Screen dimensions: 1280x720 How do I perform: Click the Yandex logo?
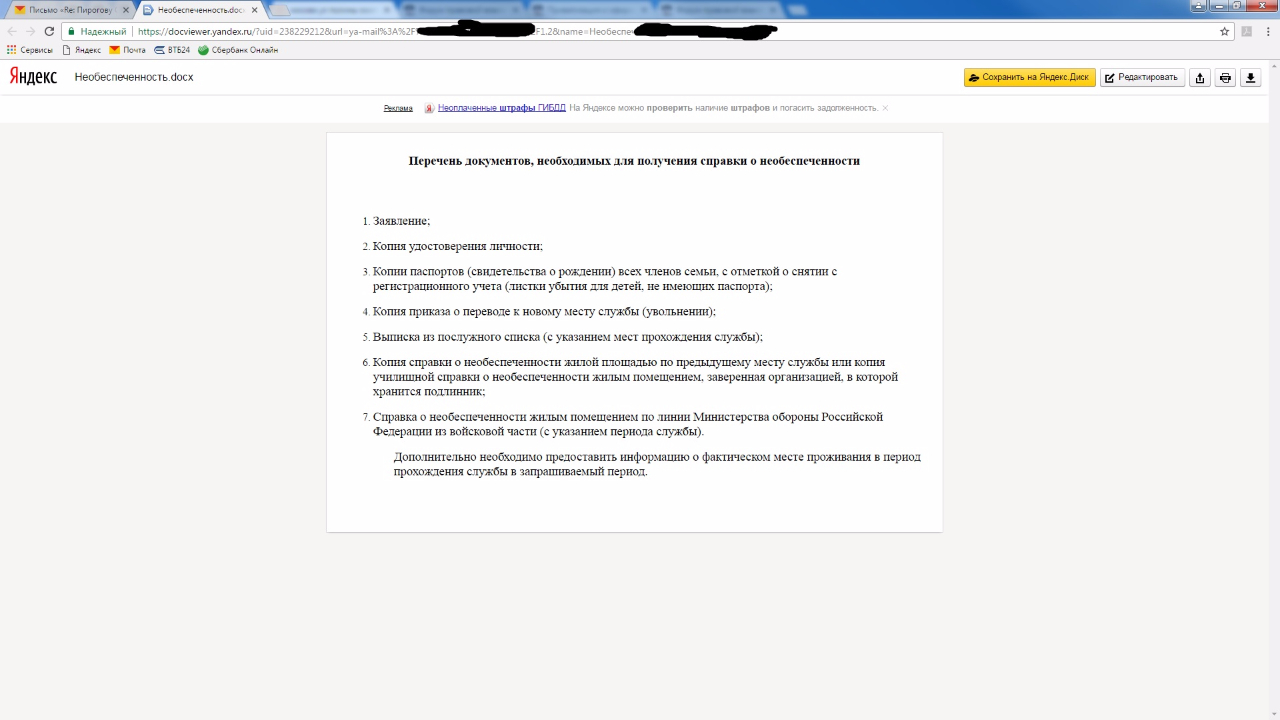pyautogui.click(x=33, y=77)
